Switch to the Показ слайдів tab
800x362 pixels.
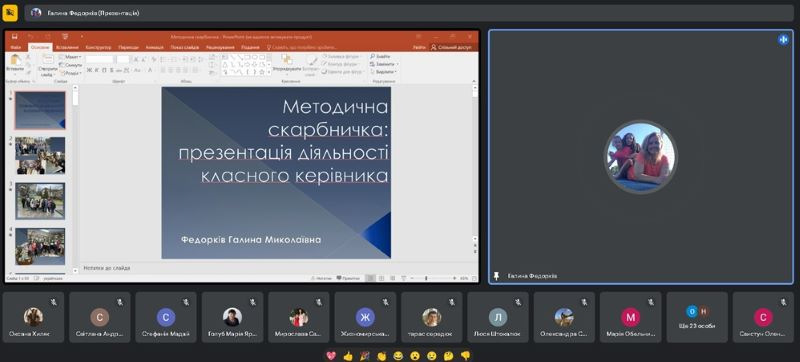(184, 47)
